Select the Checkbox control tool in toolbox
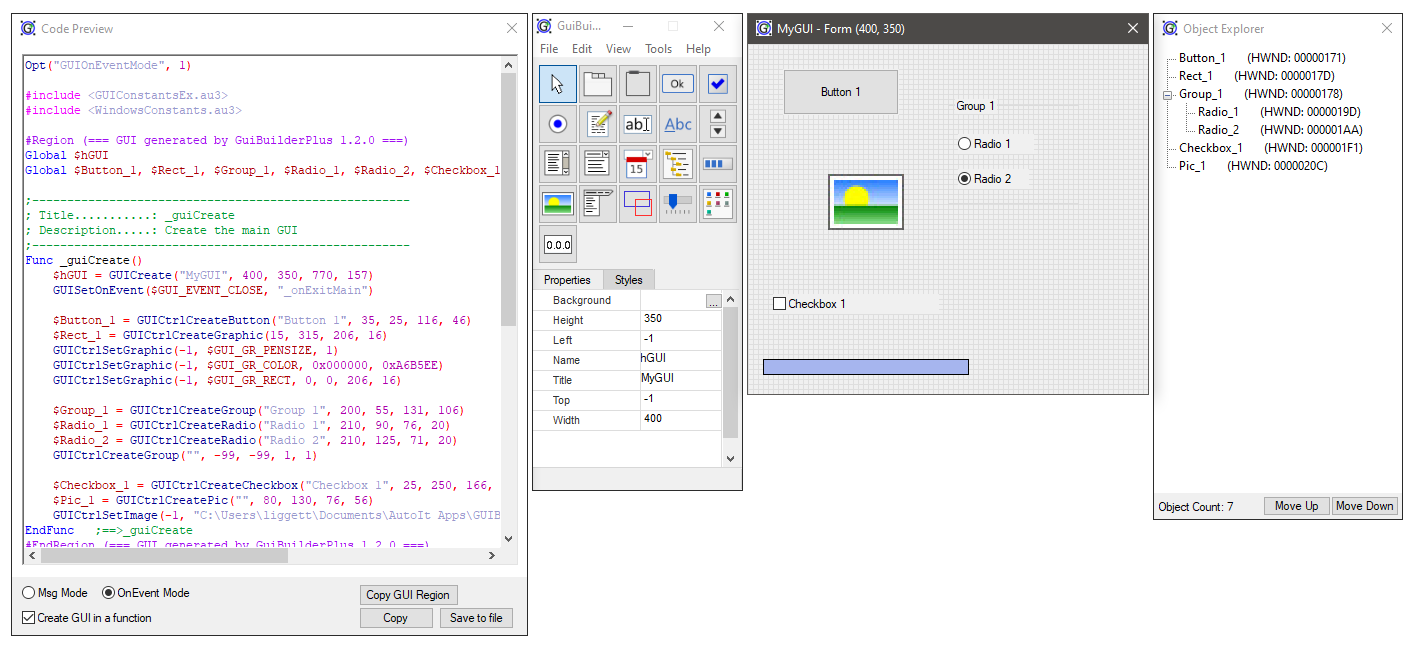Image resolution: width=1426 pixels, height=657 pixels. [x=718, y=84]
